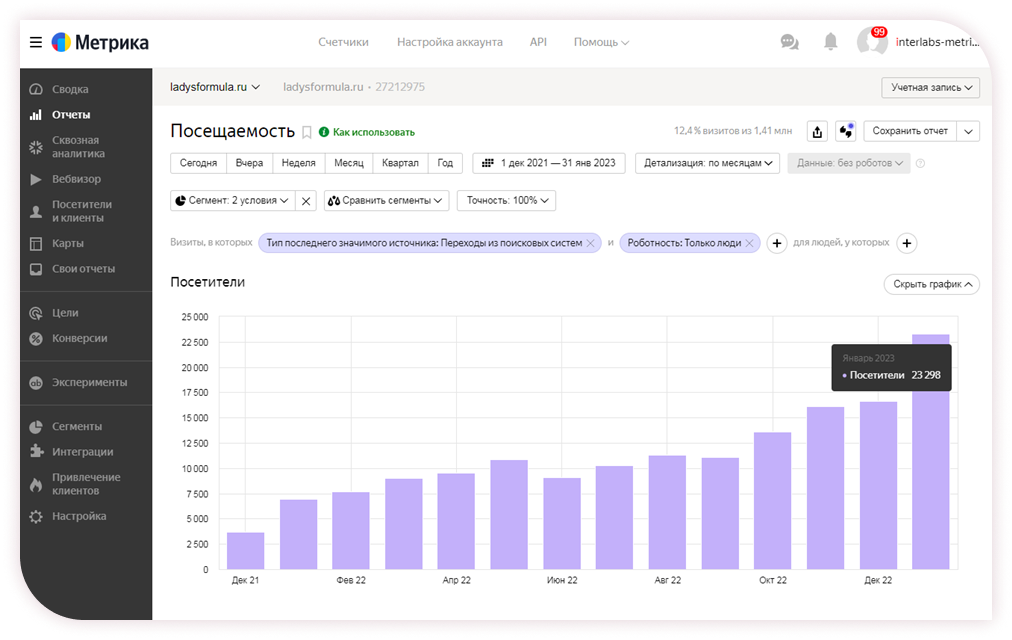Open the Сравнить сегменты dropdown
Viewport: 1012px width, 640px height.
tap(387, 201)
